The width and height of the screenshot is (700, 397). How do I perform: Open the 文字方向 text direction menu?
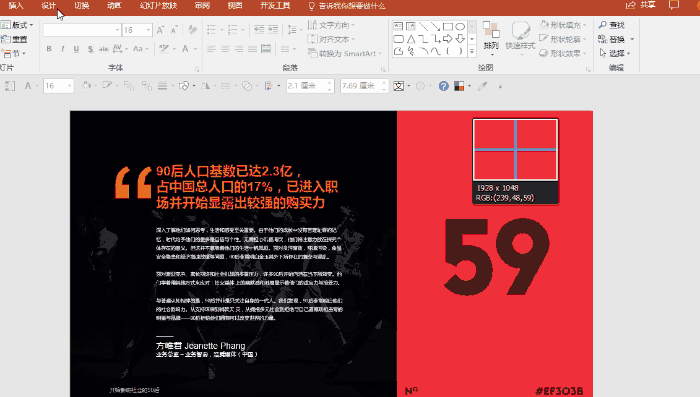pyautogui.click(x=331, y=25)
